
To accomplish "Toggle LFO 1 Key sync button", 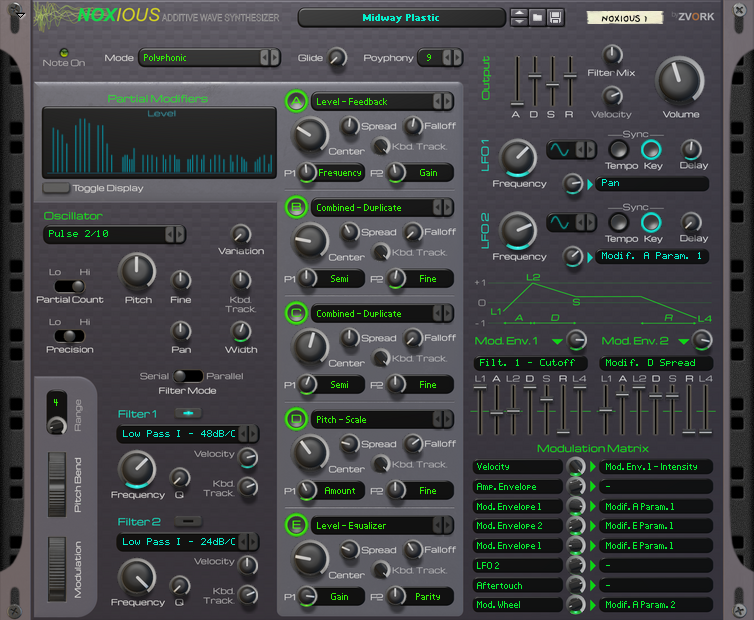I will (651, 150).
